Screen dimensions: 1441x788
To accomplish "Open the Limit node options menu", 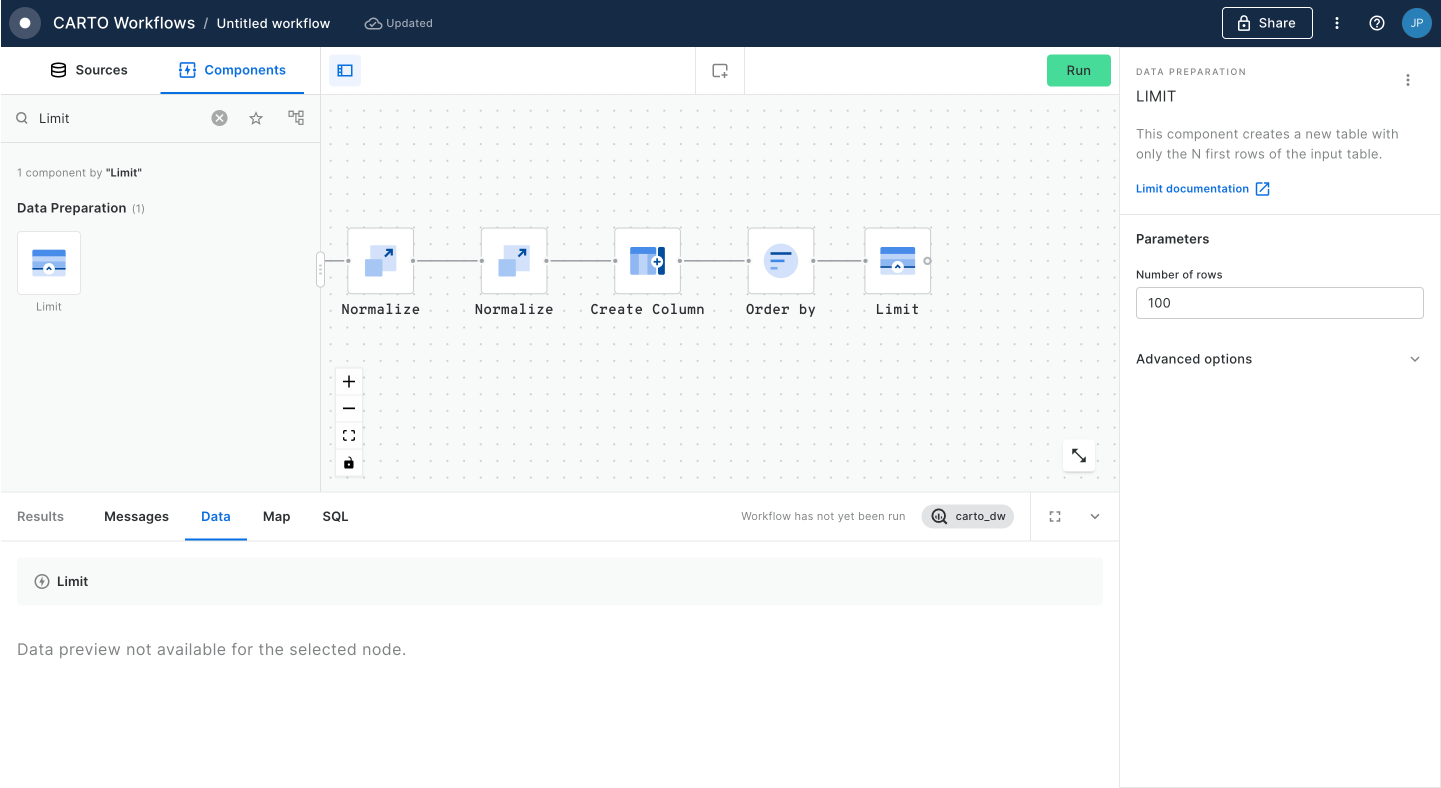I will pyautogui.click(x=1408, y=81).
